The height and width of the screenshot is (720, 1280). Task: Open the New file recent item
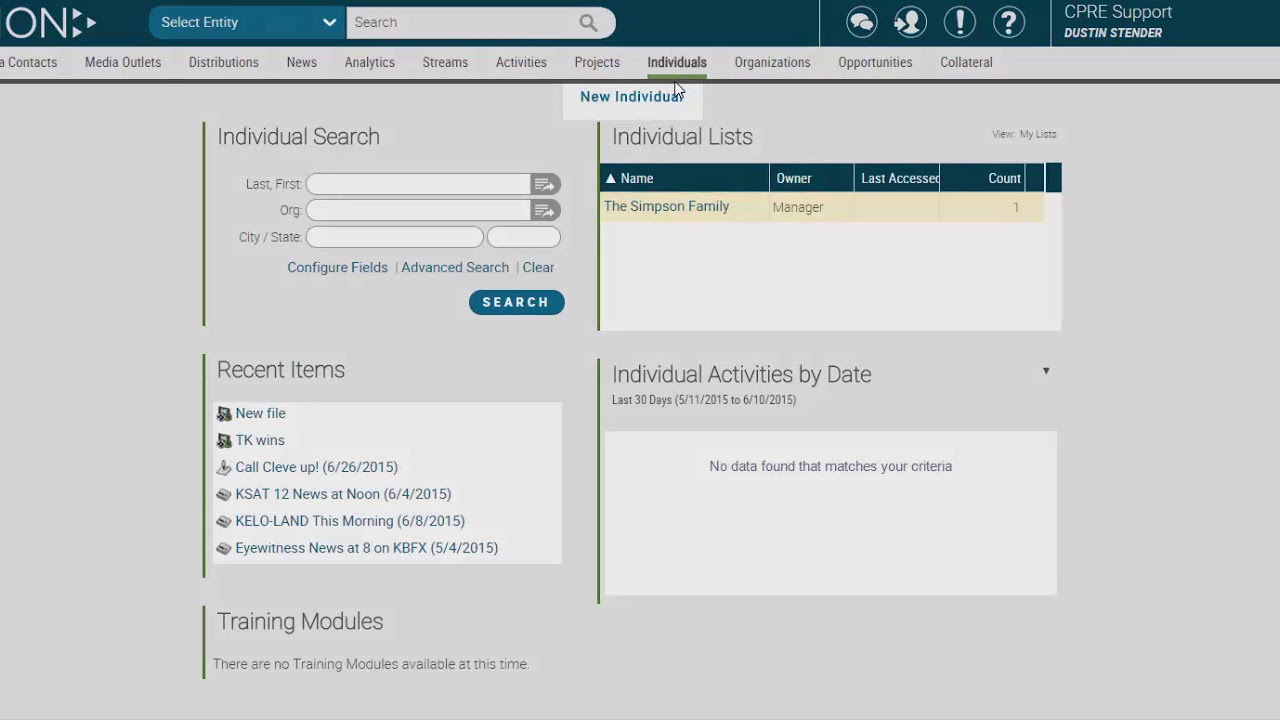260,413
